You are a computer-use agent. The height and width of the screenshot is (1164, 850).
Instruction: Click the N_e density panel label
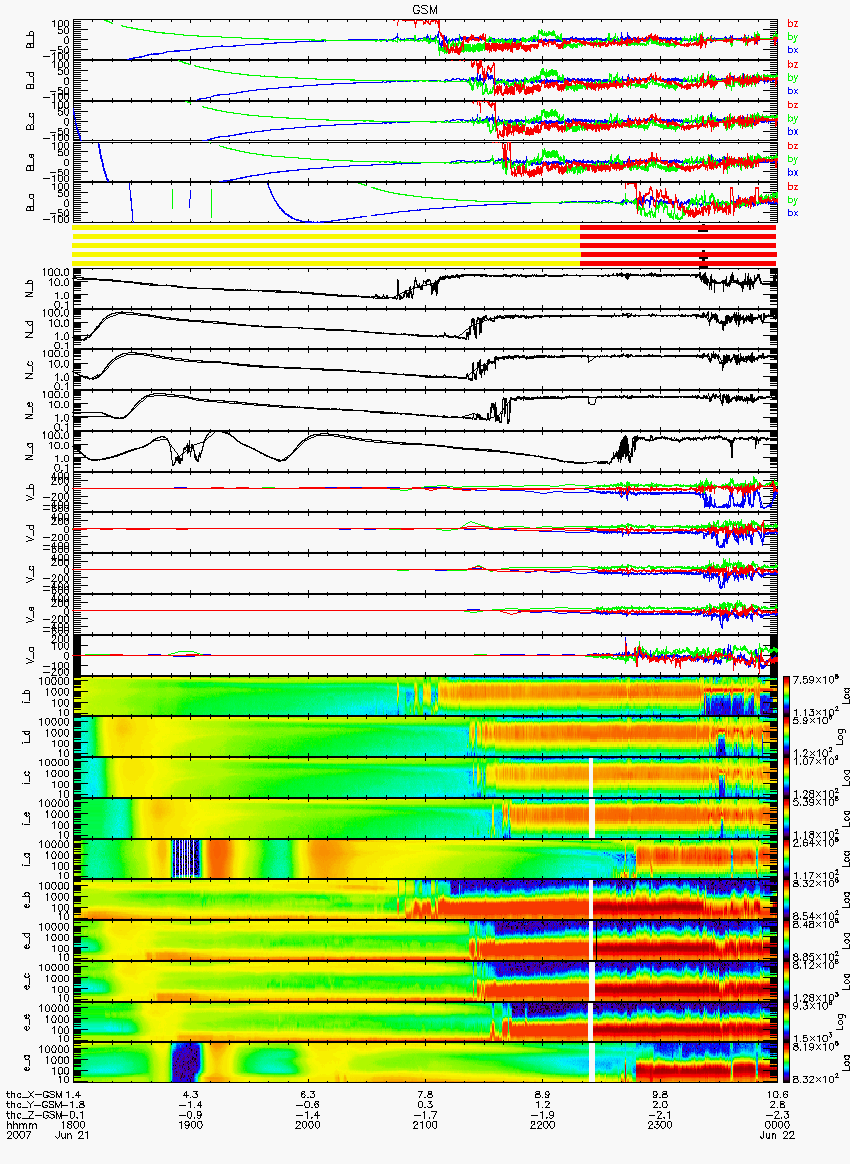pyautogui.click(x=30, y=410)
